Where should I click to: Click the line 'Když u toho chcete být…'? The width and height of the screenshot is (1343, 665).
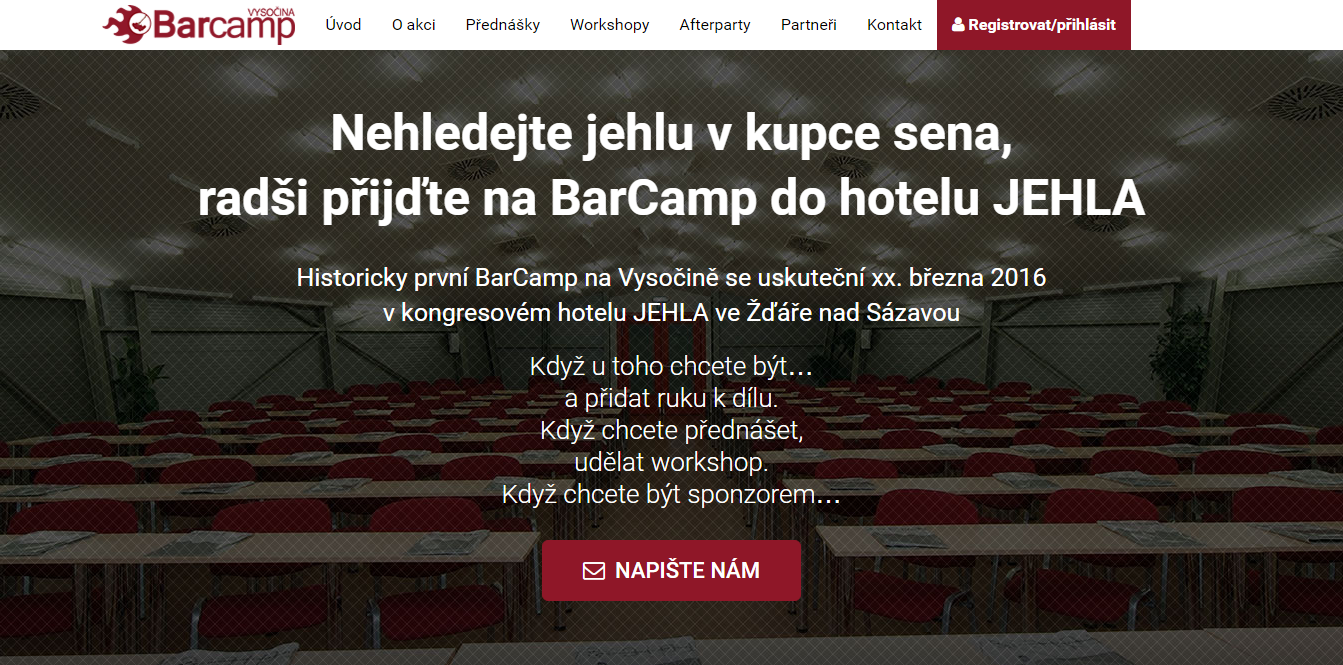pyautogui.click(x=671, y=367)
